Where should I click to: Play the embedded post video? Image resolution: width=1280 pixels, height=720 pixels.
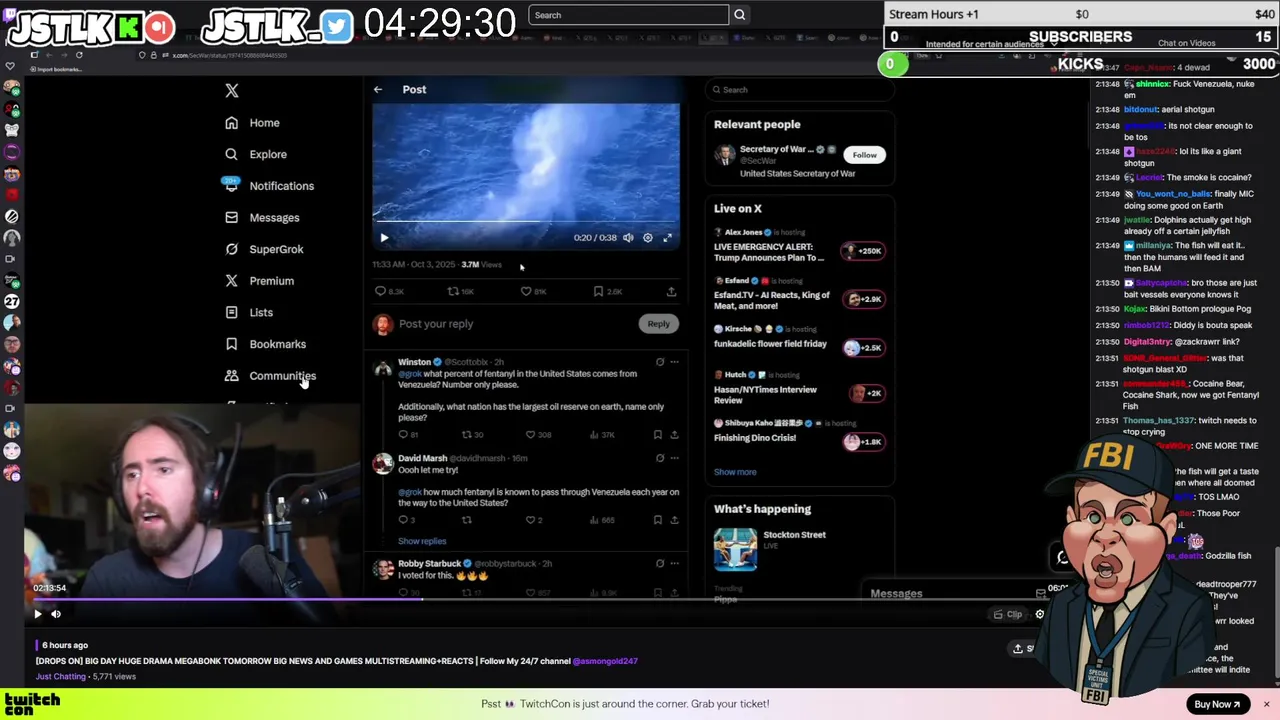tap(384, 238)
